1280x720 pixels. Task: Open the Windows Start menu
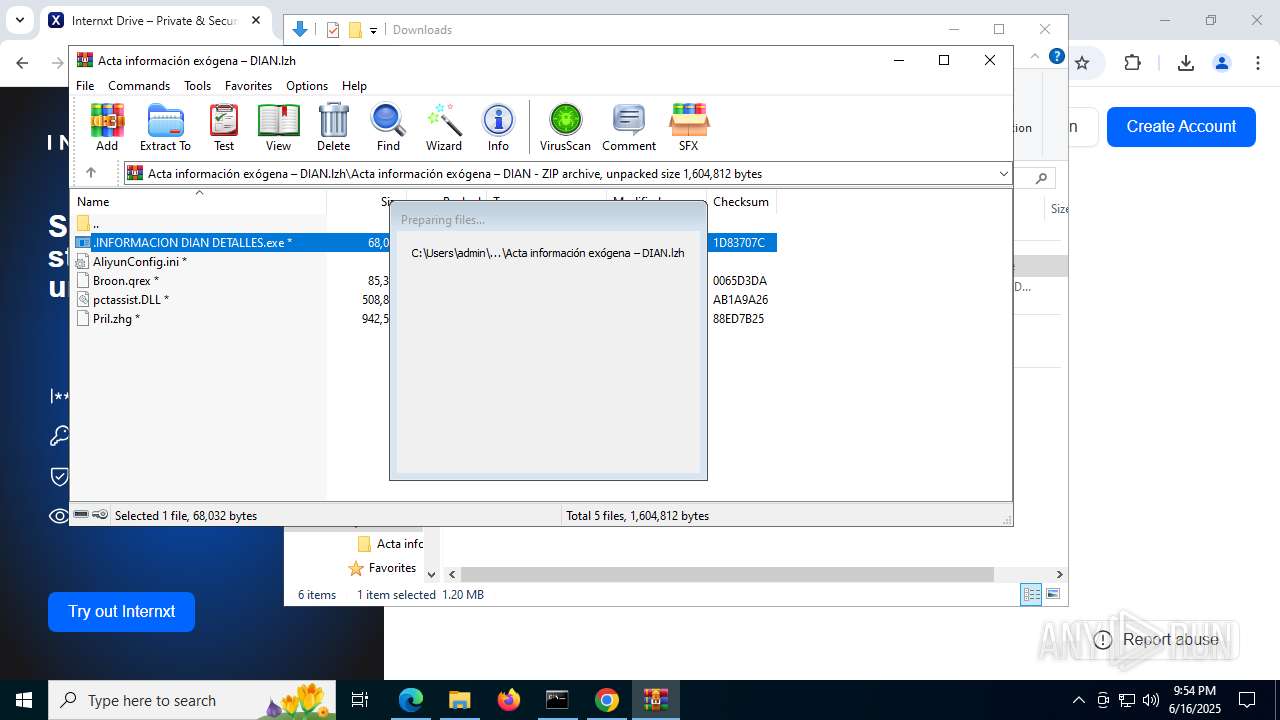(24, 700)
